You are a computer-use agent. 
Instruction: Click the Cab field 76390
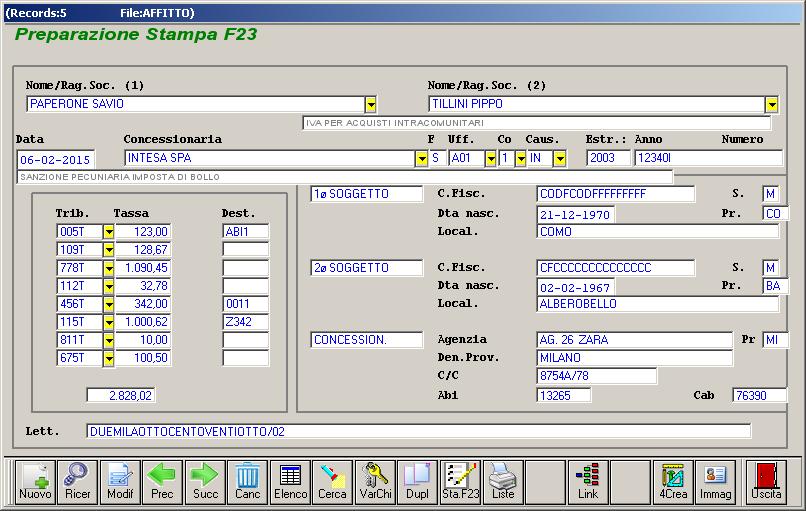coord(760,395)
